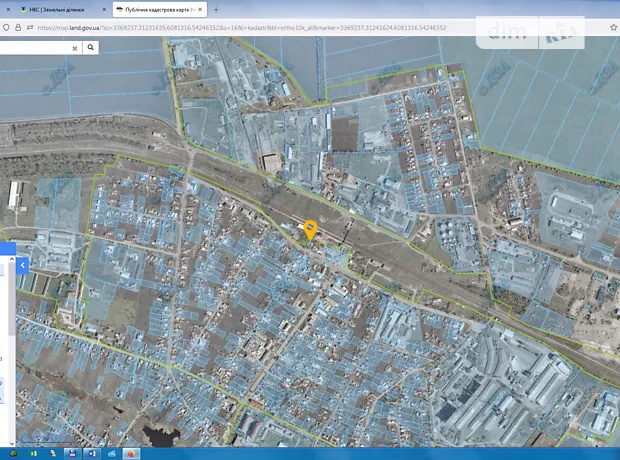The image size is (620, 460).
Task: Click inside the map search input
Action: click(35, 47)
